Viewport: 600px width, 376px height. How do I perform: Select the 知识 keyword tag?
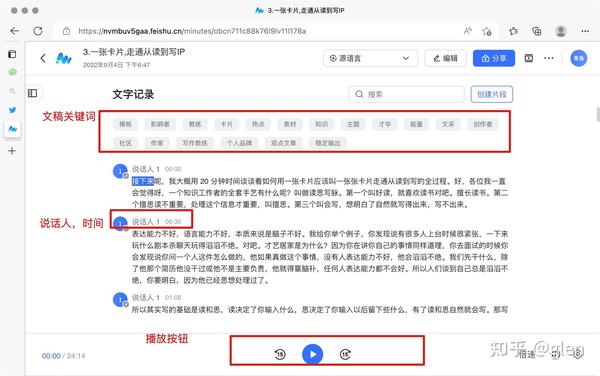point(321,124)
